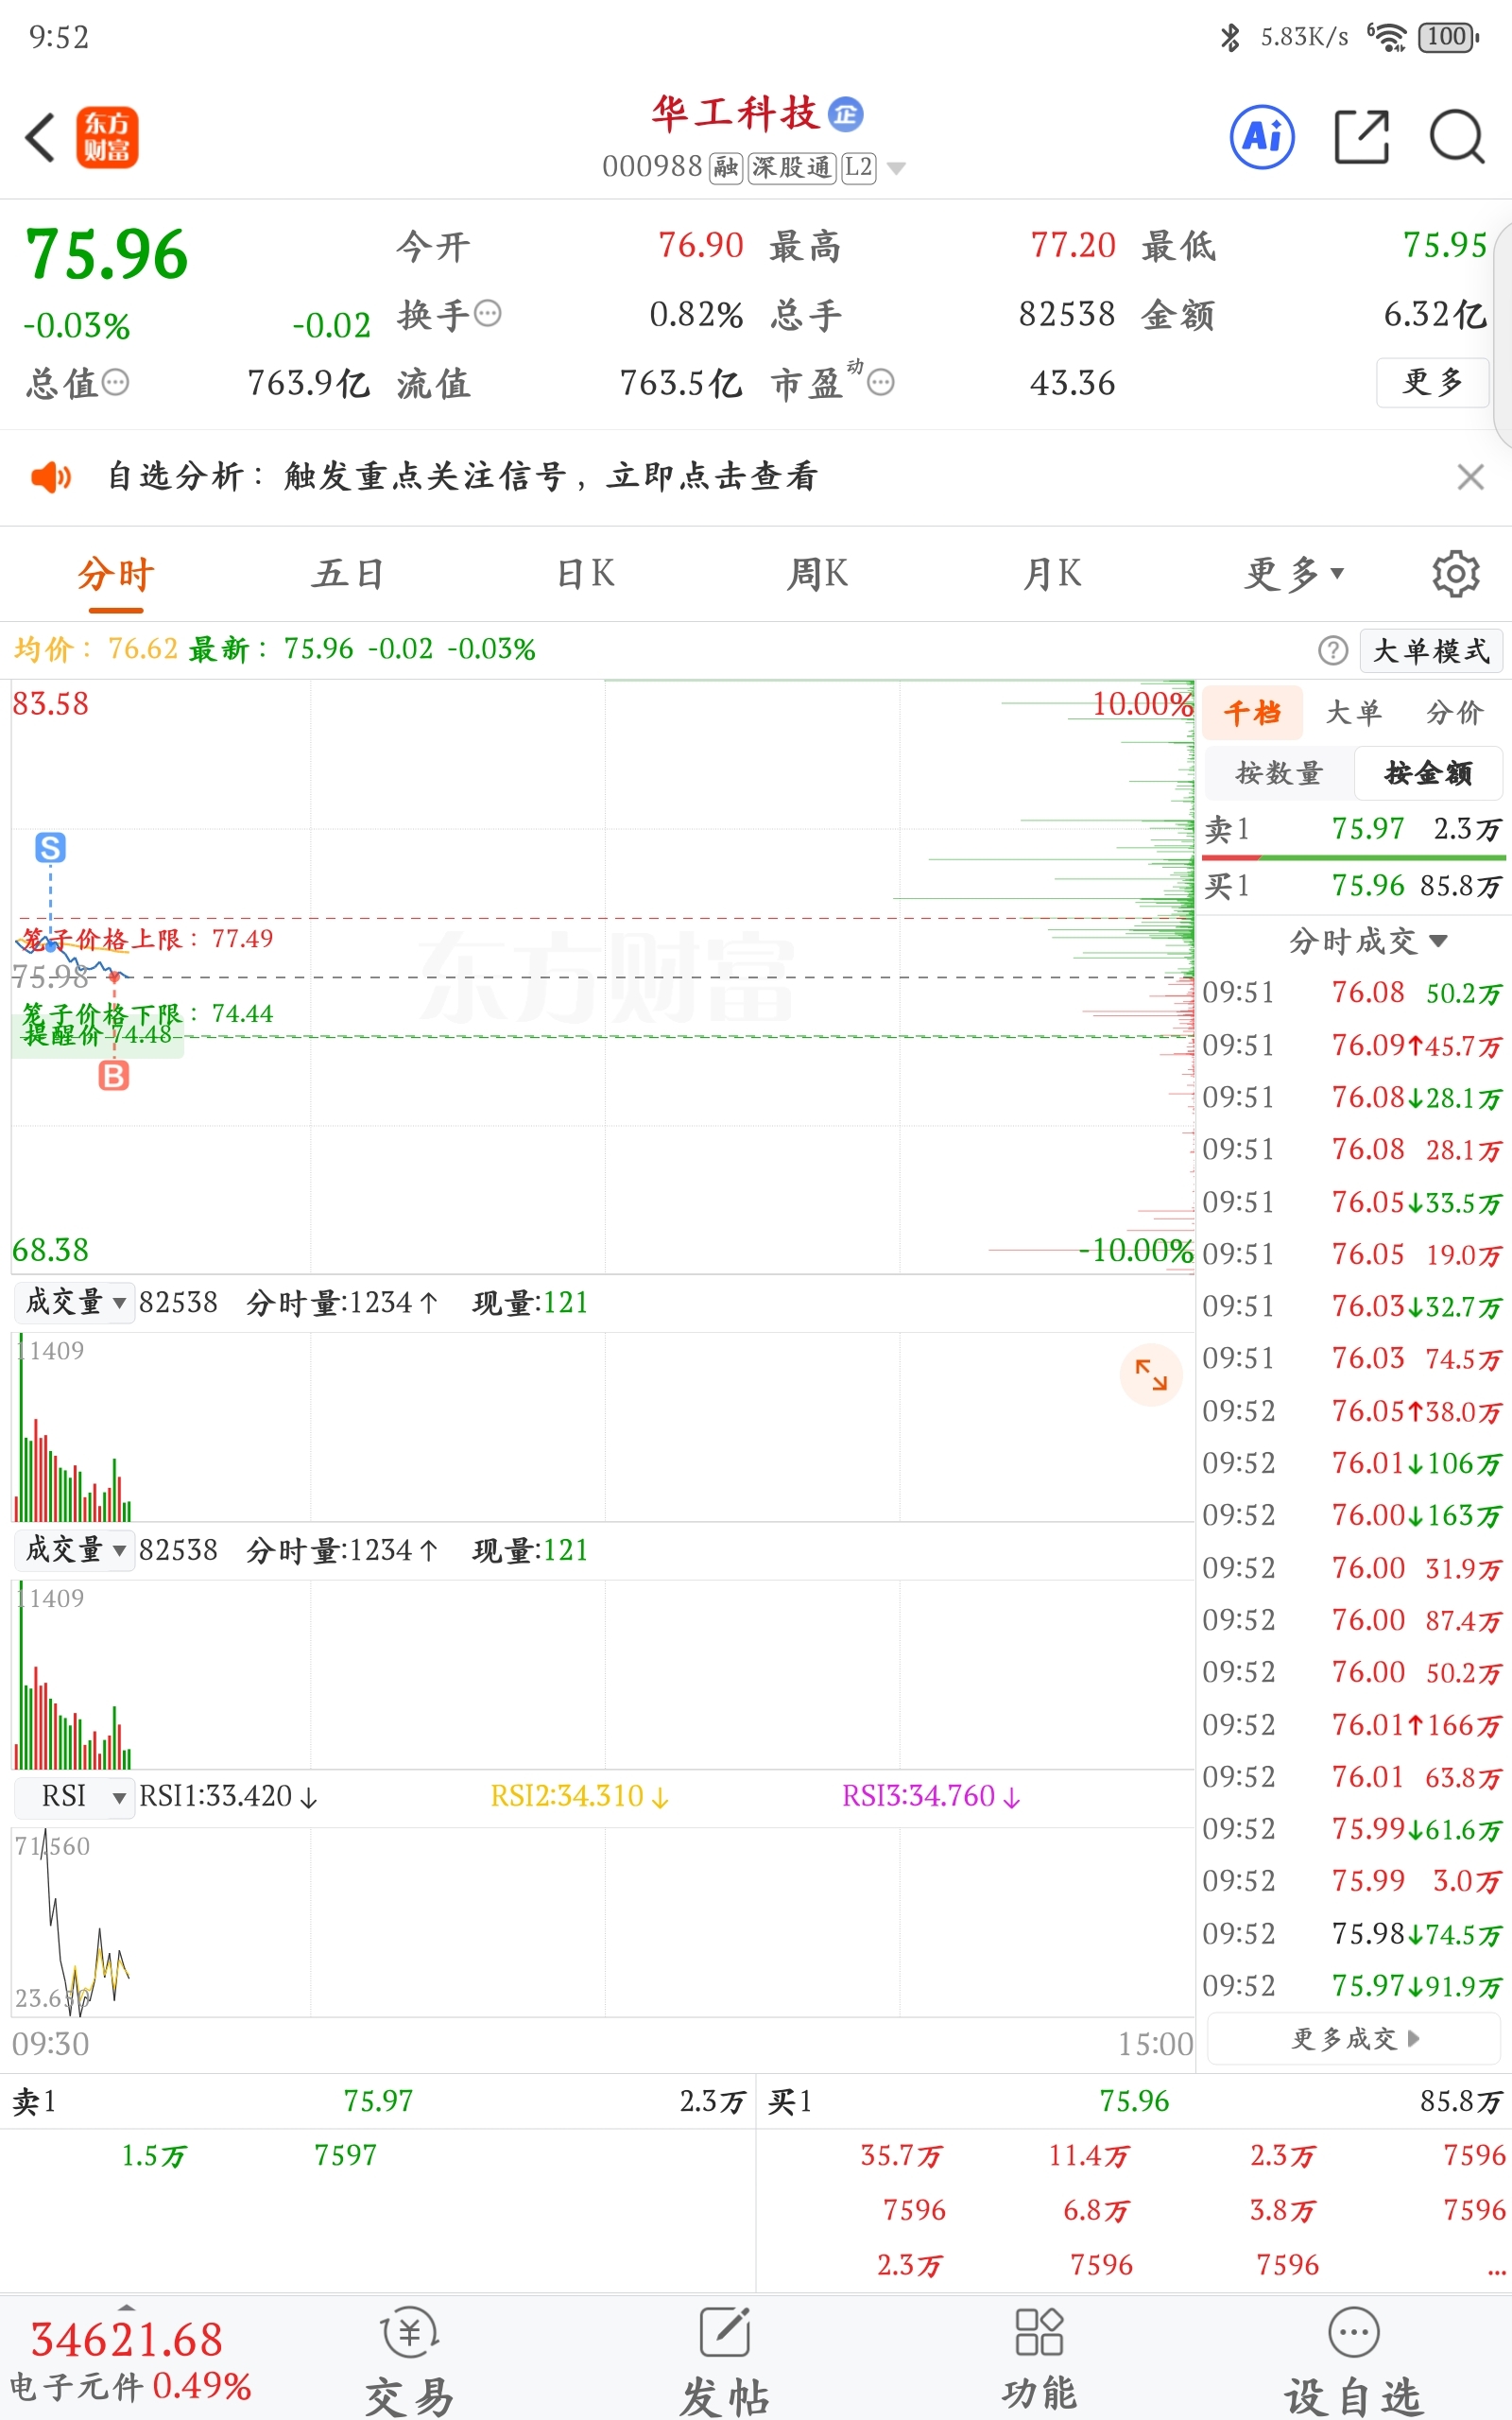This screenshot has width=1512, height=2420.
Task: Tap the share/export icon
Action: click(1362, 137)
